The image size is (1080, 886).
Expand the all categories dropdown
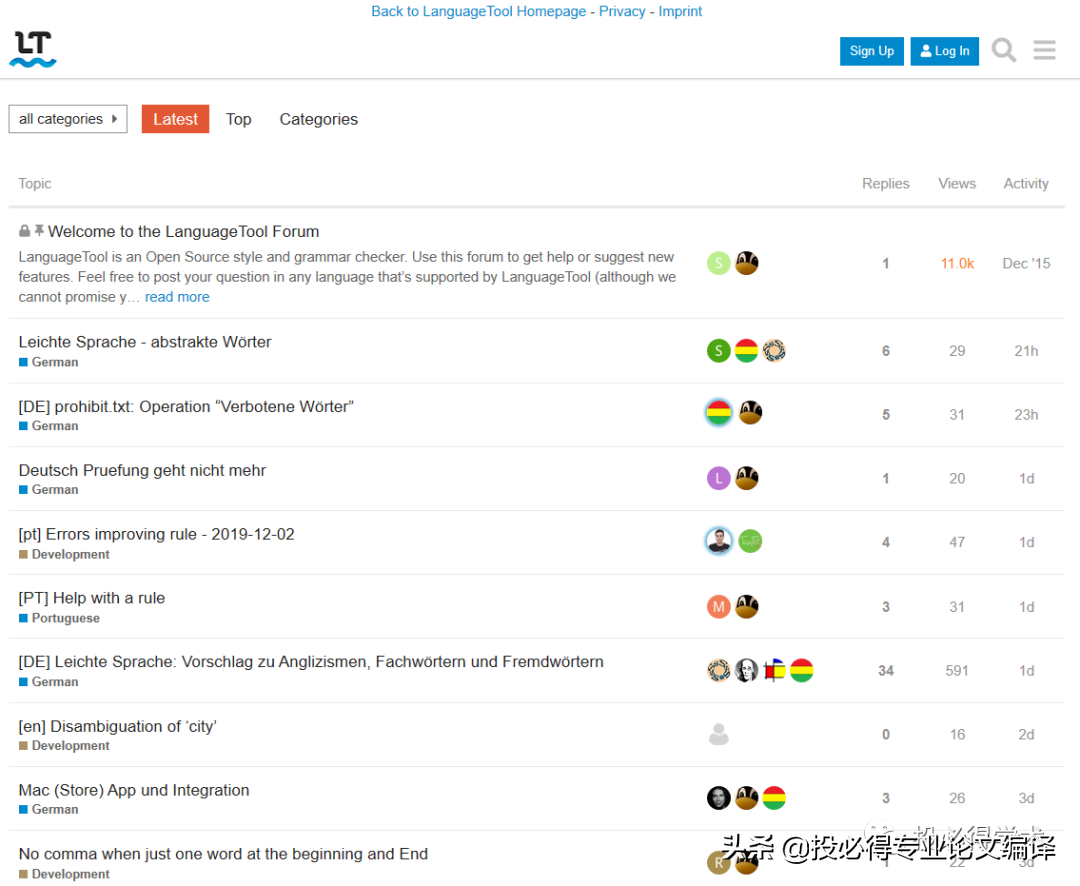68,119
